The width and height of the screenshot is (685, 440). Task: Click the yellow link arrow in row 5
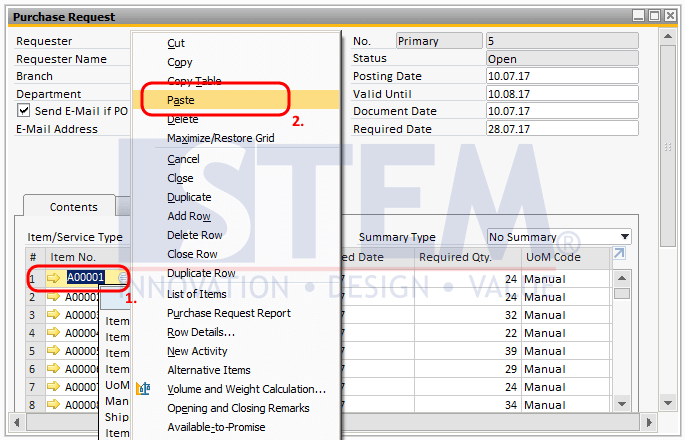point(53,350)
